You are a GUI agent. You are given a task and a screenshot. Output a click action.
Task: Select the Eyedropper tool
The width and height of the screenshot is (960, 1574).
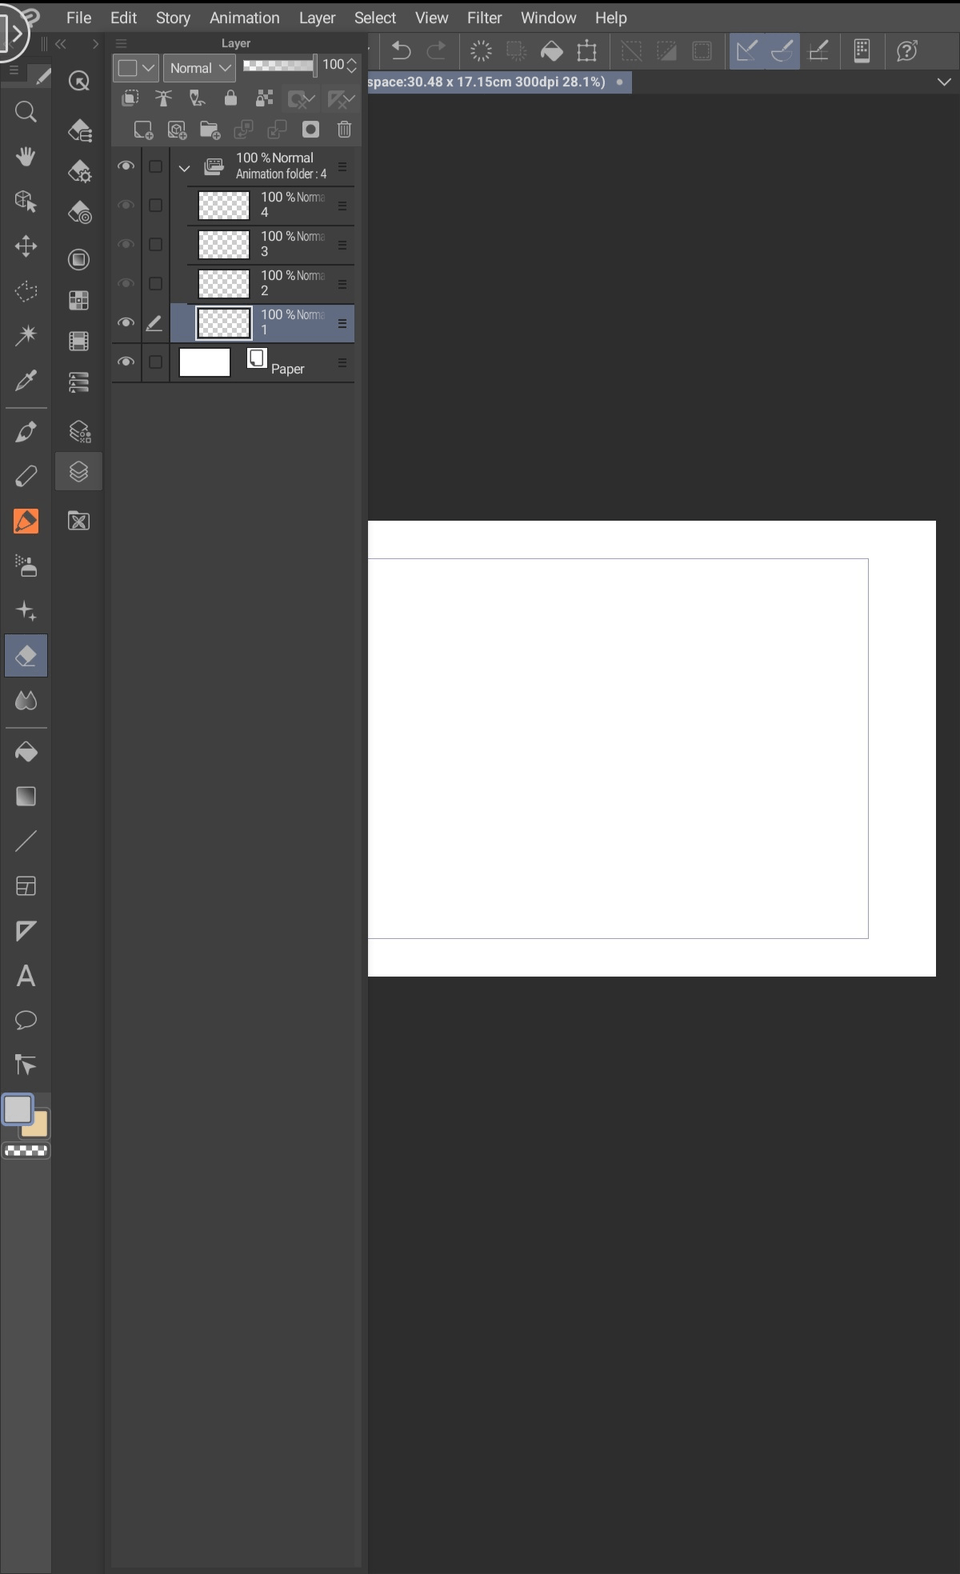coord(26,380)
